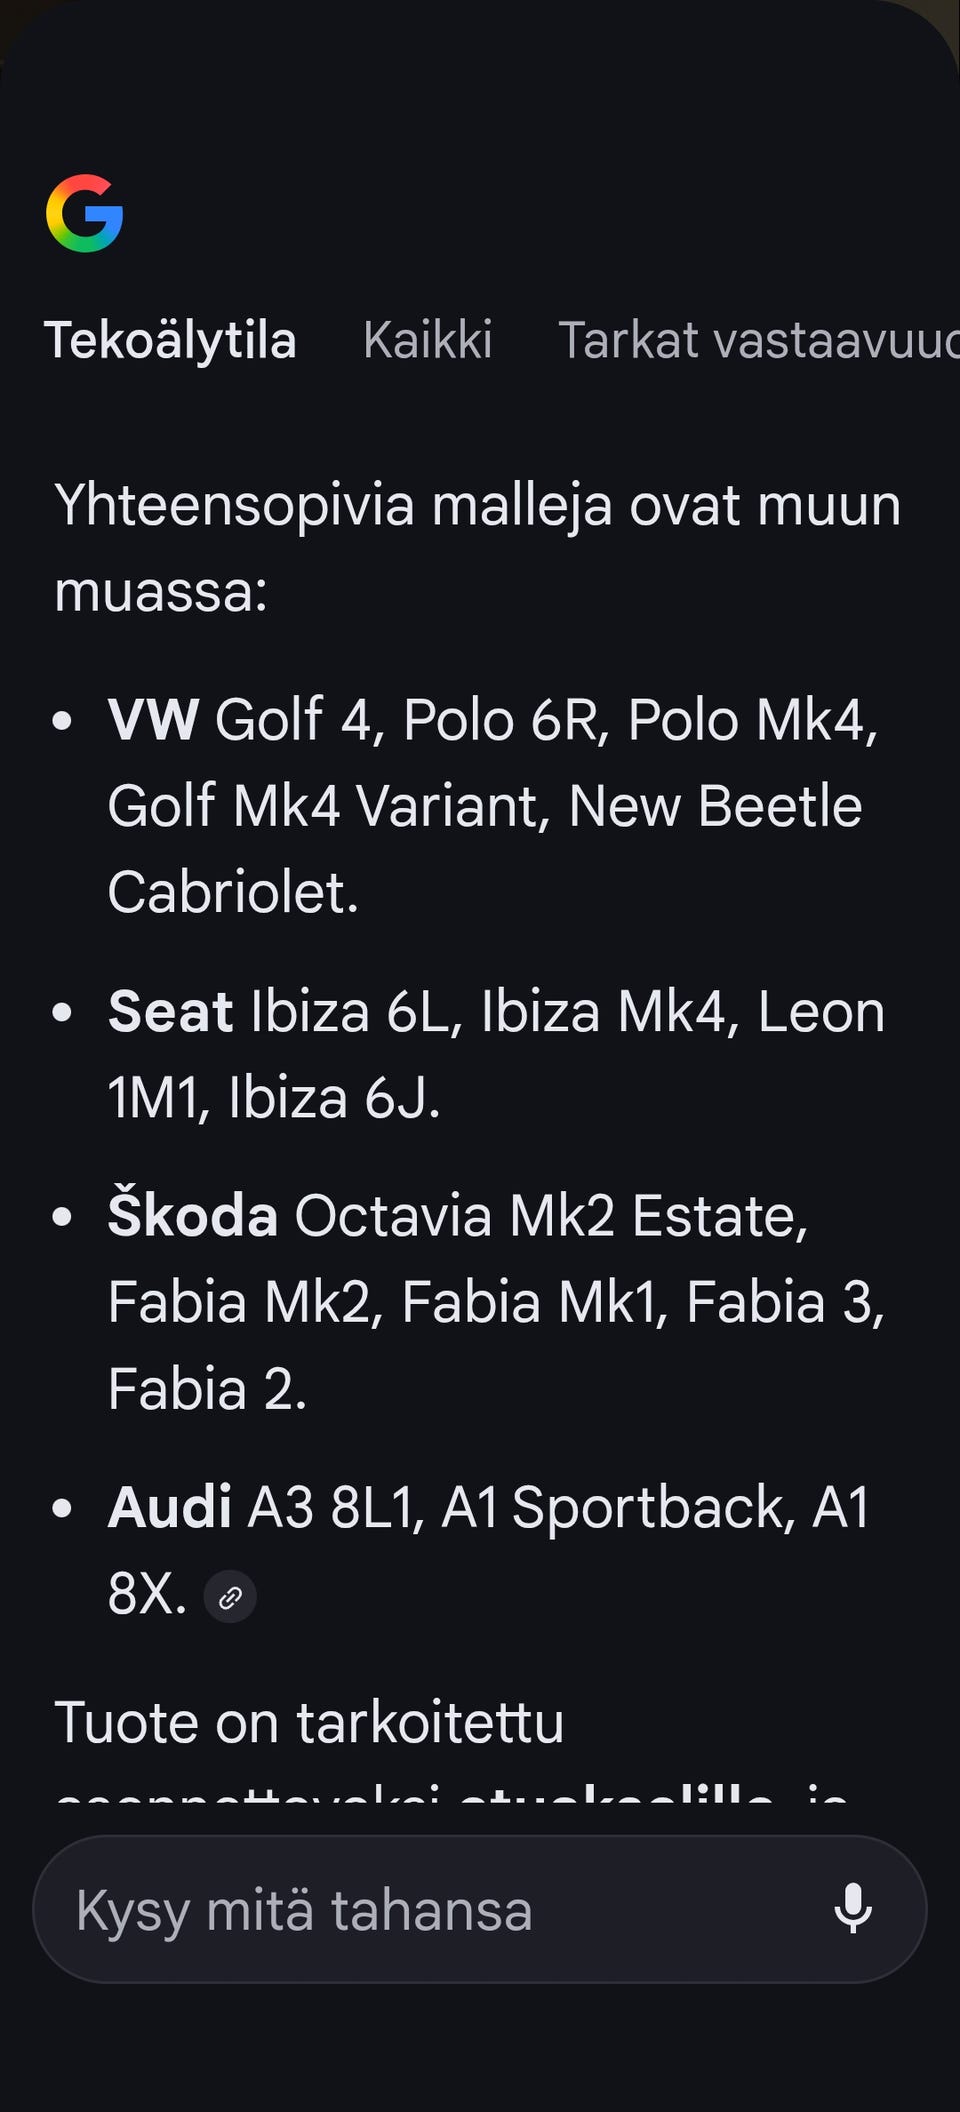The image size is (960, 2112).
Task: Open the source link icon after Audi list
Action: [x=230, y=1597]
